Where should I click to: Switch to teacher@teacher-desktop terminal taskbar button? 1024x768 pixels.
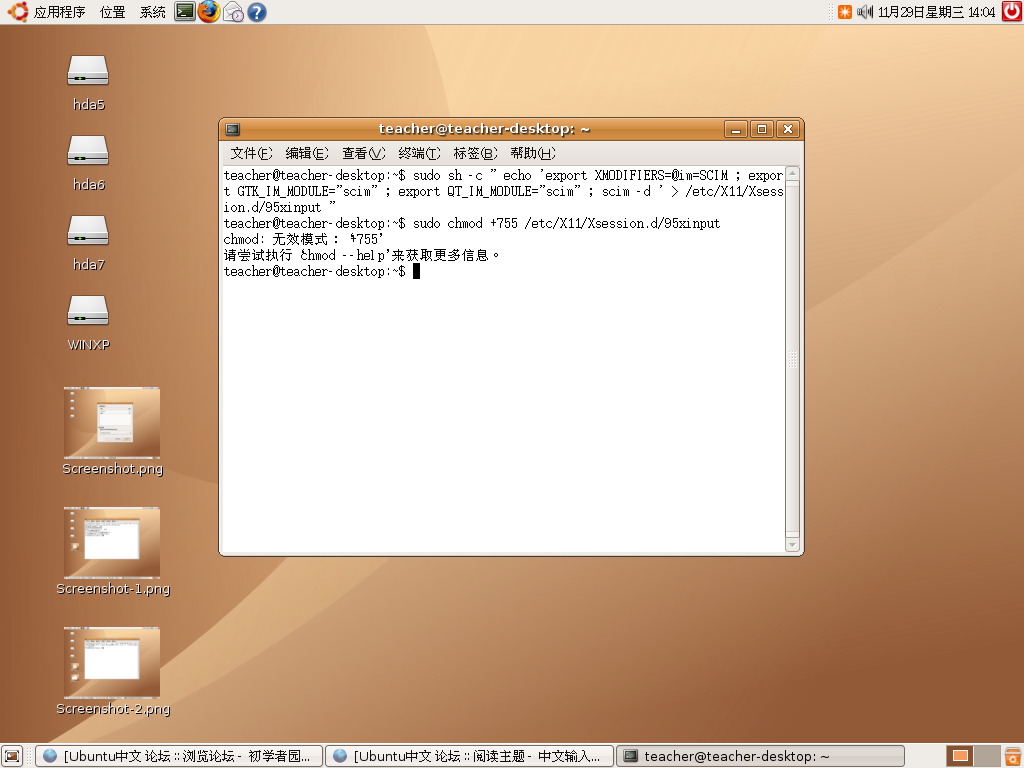[760, 756]
